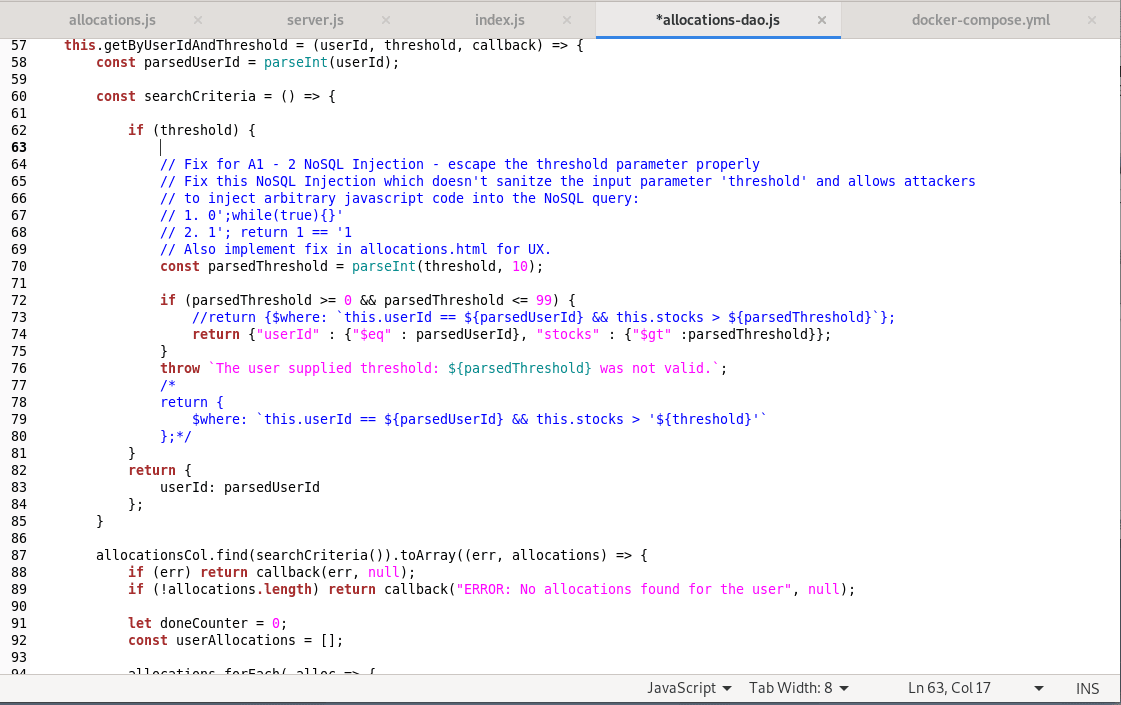Select the active allocations-dao.js tab
Screen dimensions: 1121x705
pos(716,20)
